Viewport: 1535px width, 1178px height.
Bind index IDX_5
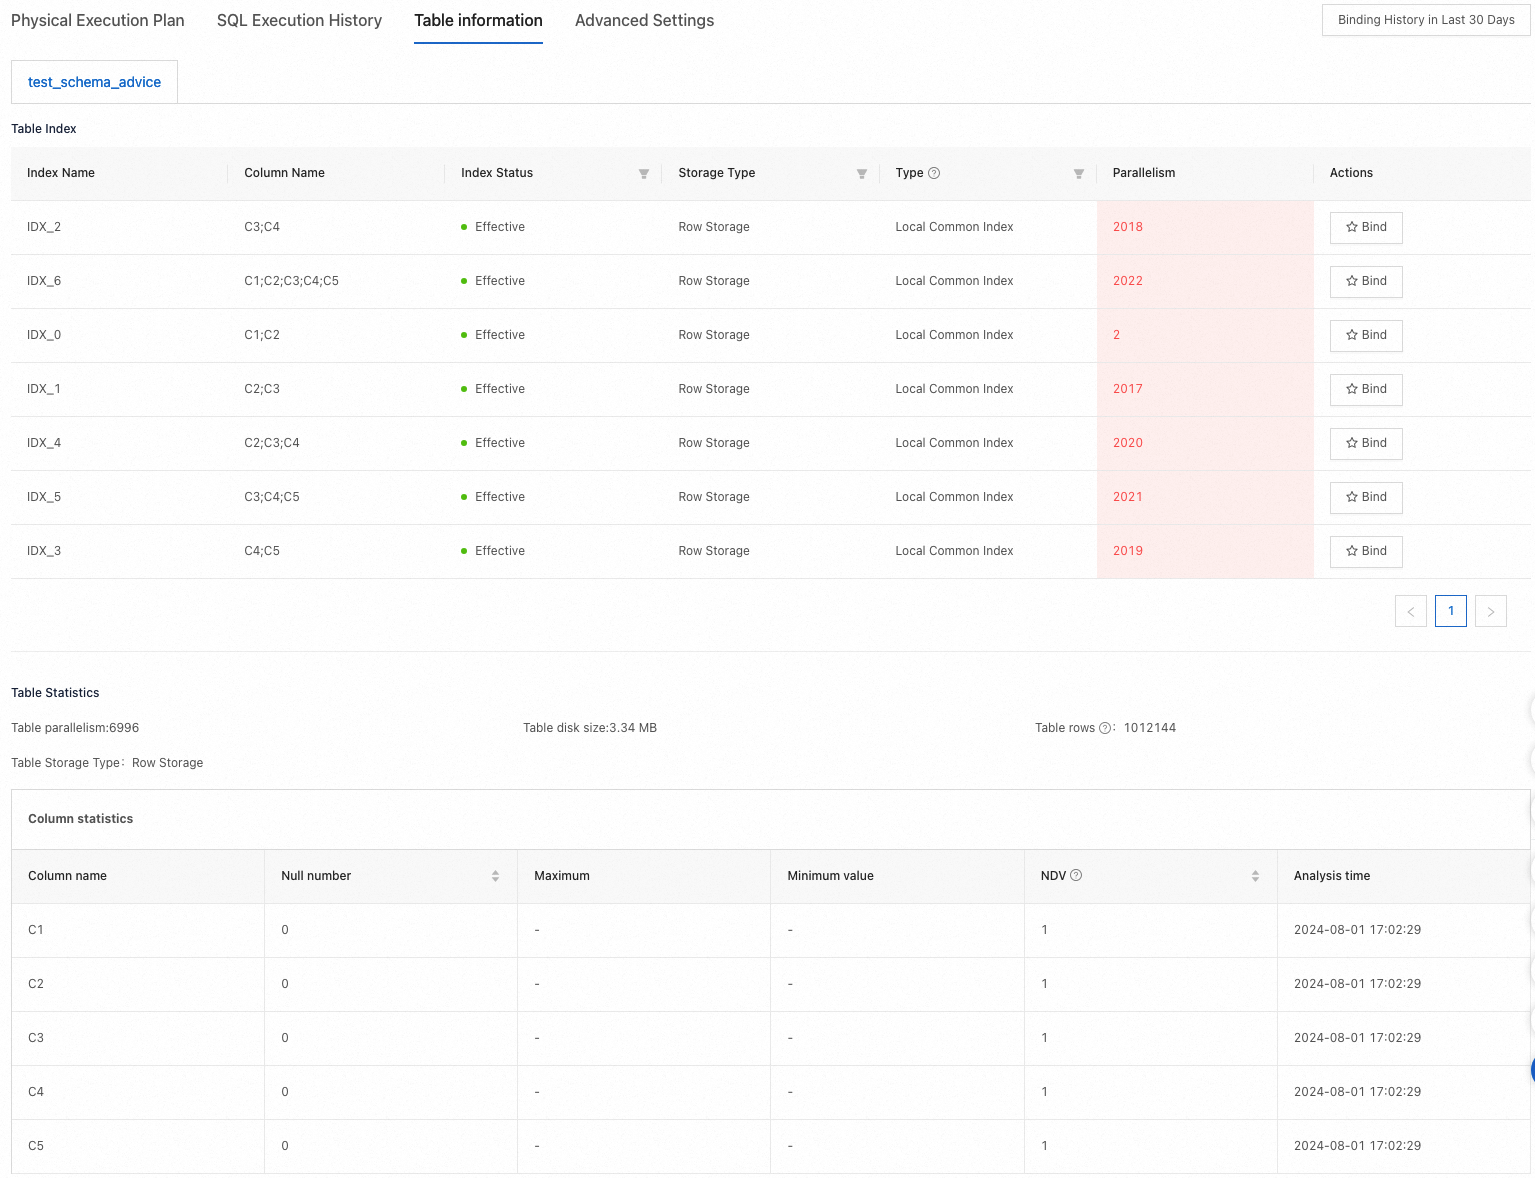coord(1366,498)
